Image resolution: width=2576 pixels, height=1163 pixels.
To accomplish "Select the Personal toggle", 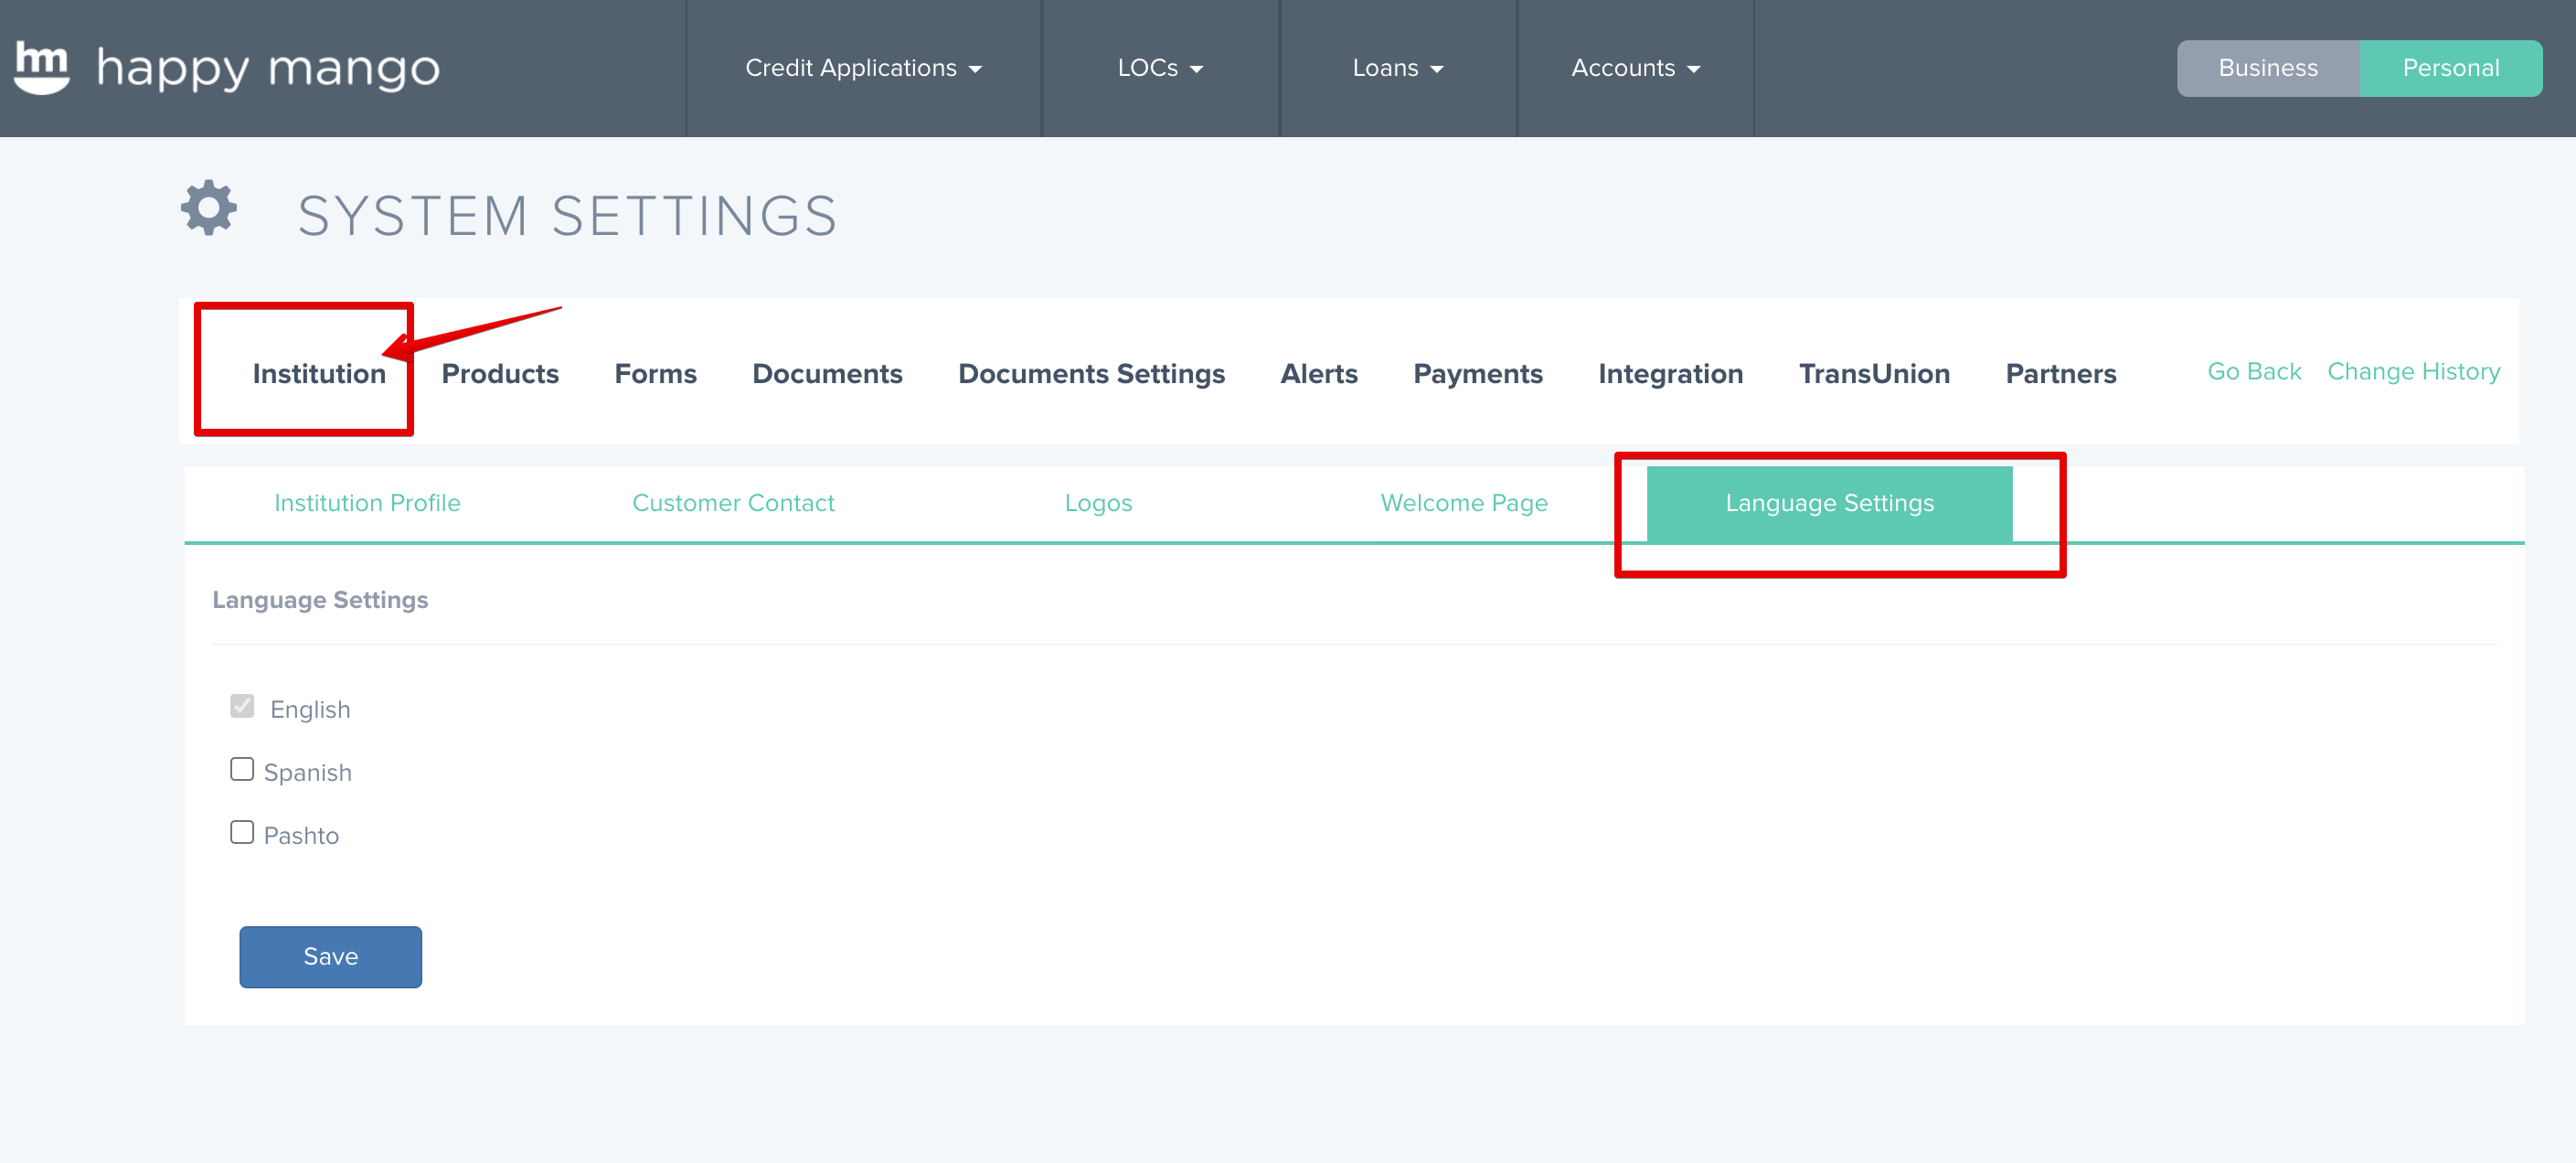I will 2451,67.
